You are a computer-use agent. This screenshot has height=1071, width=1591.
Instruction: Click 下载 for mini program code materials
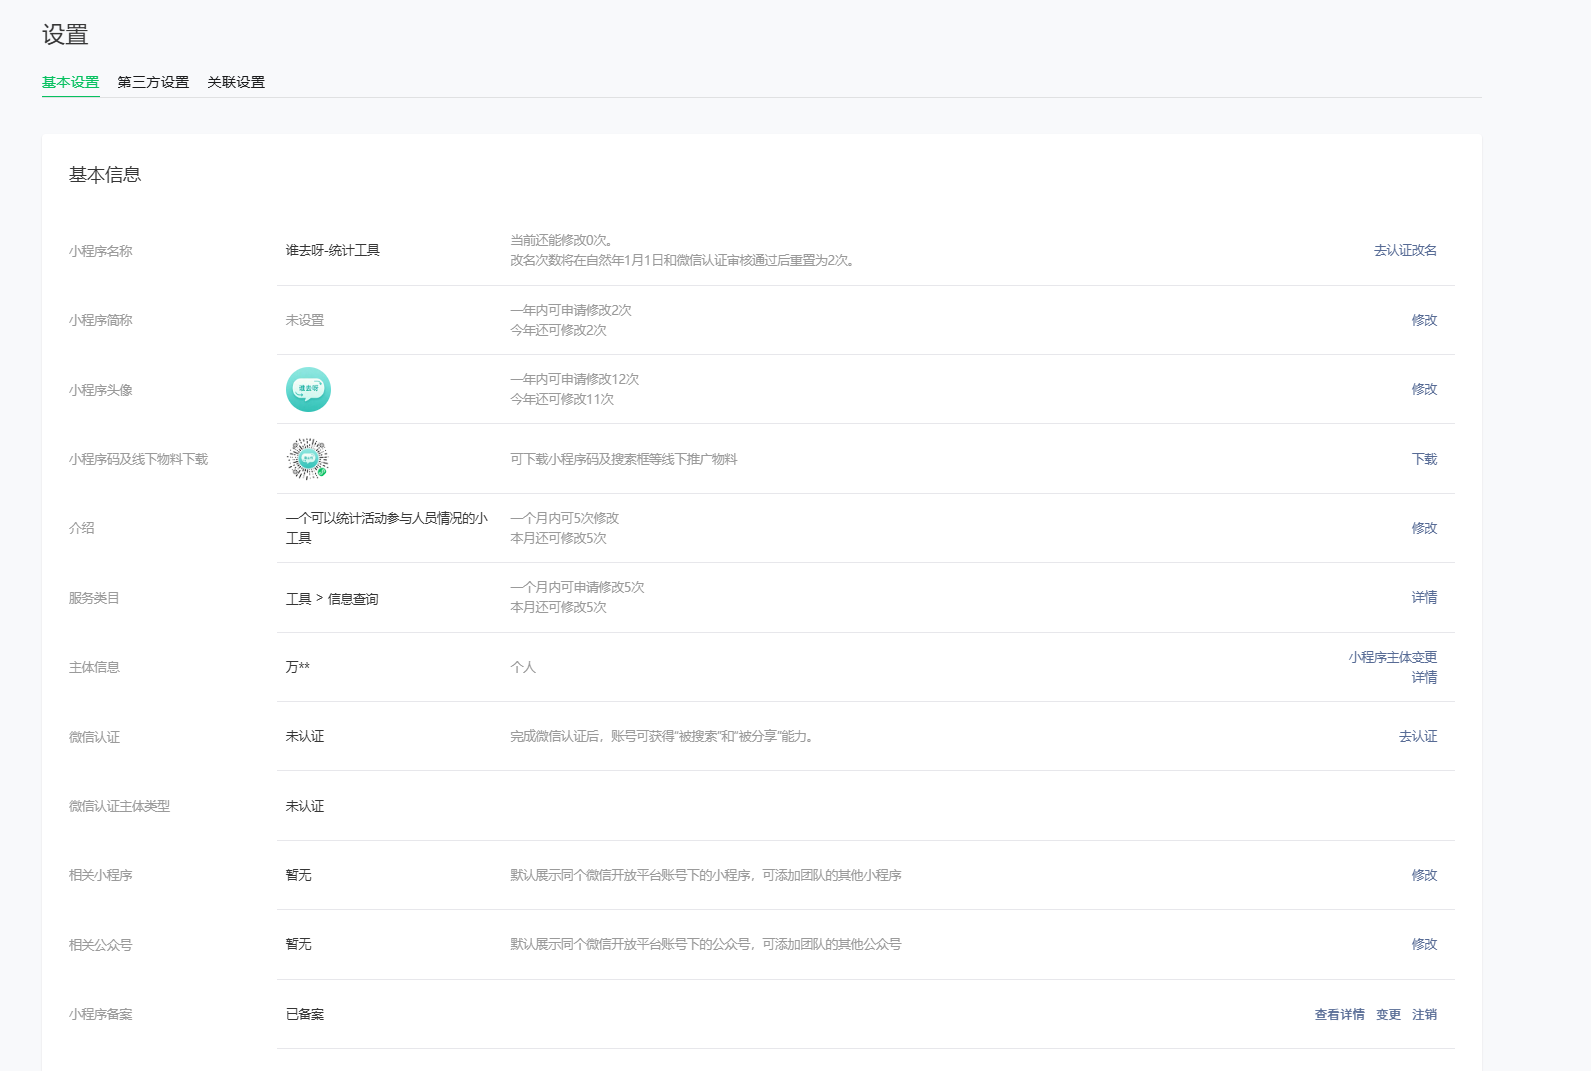[1424, 459]
